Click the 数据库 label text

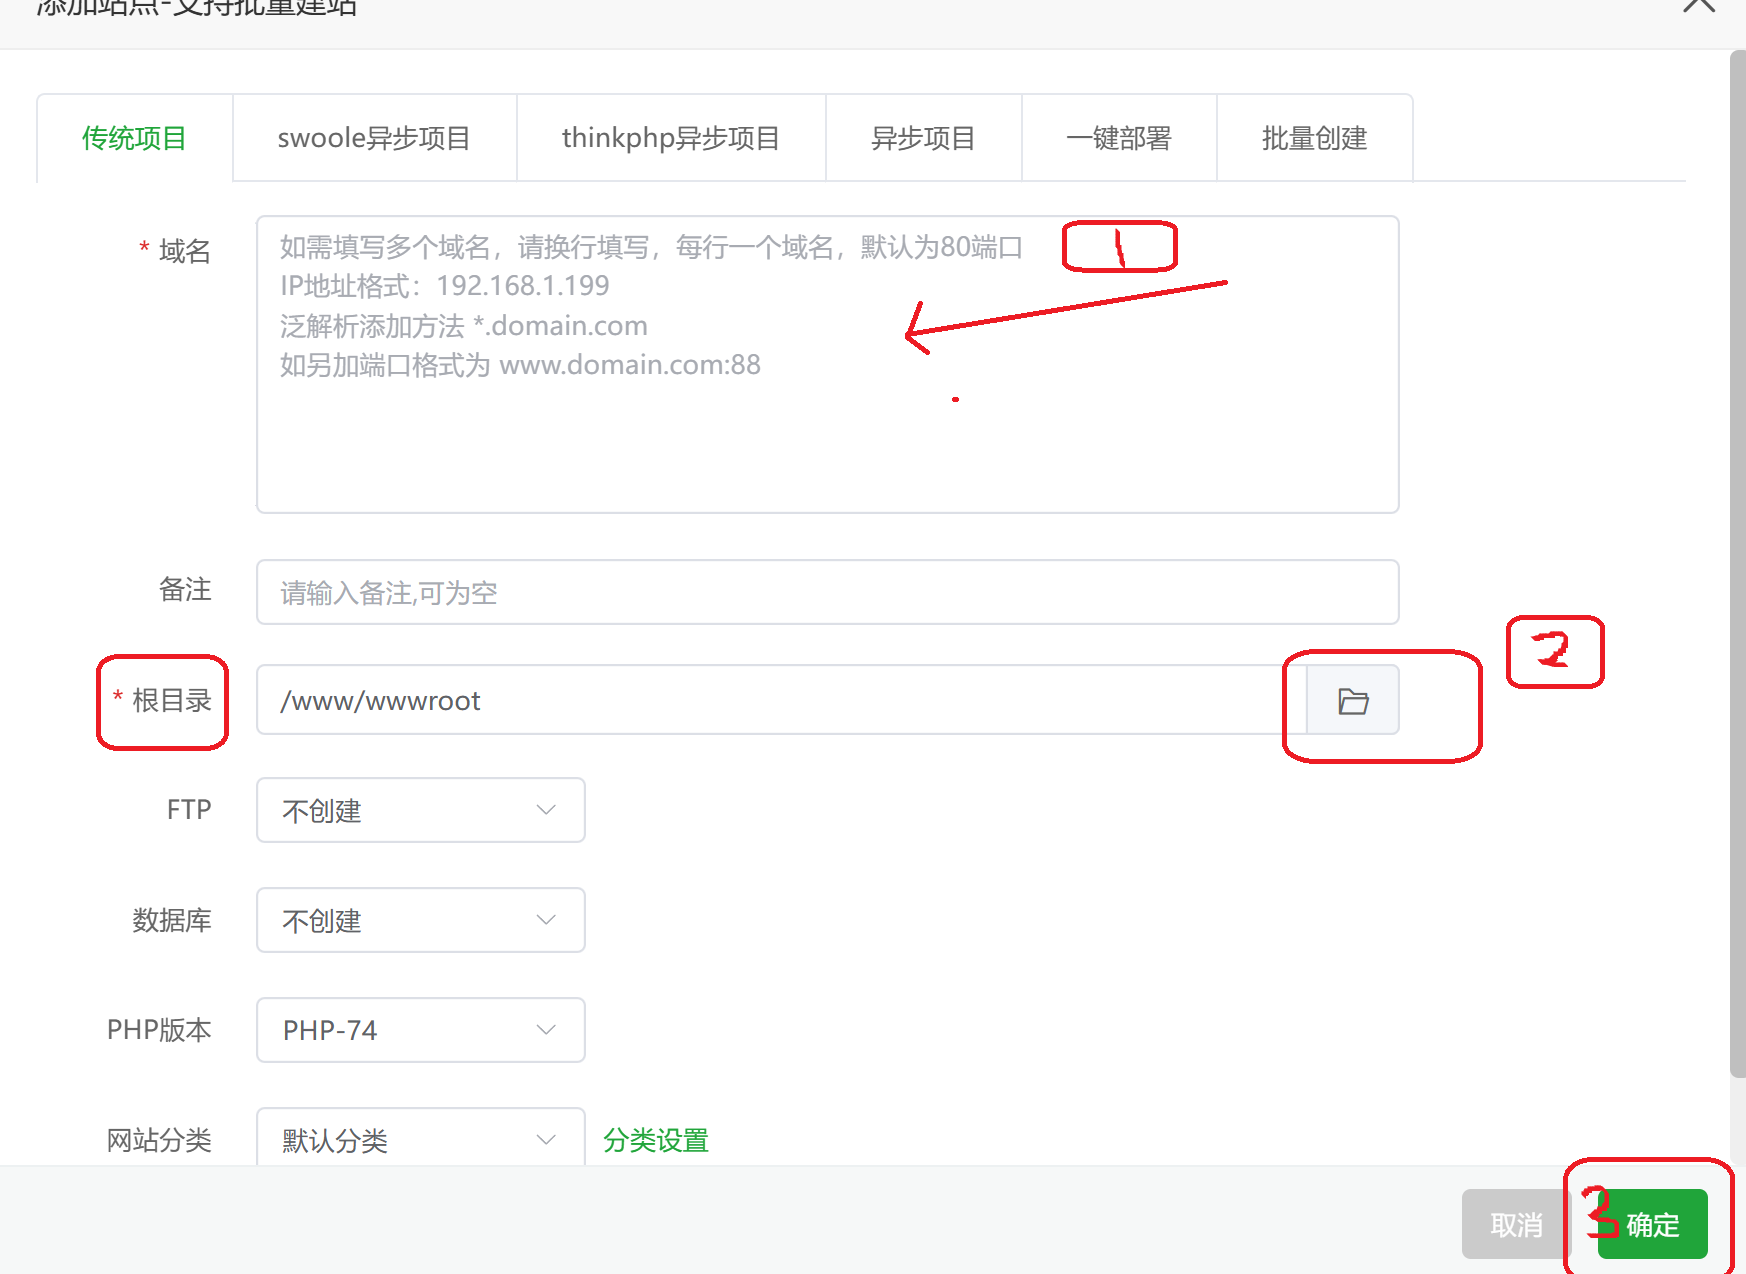pyautogui.click(x=172, y=920)
